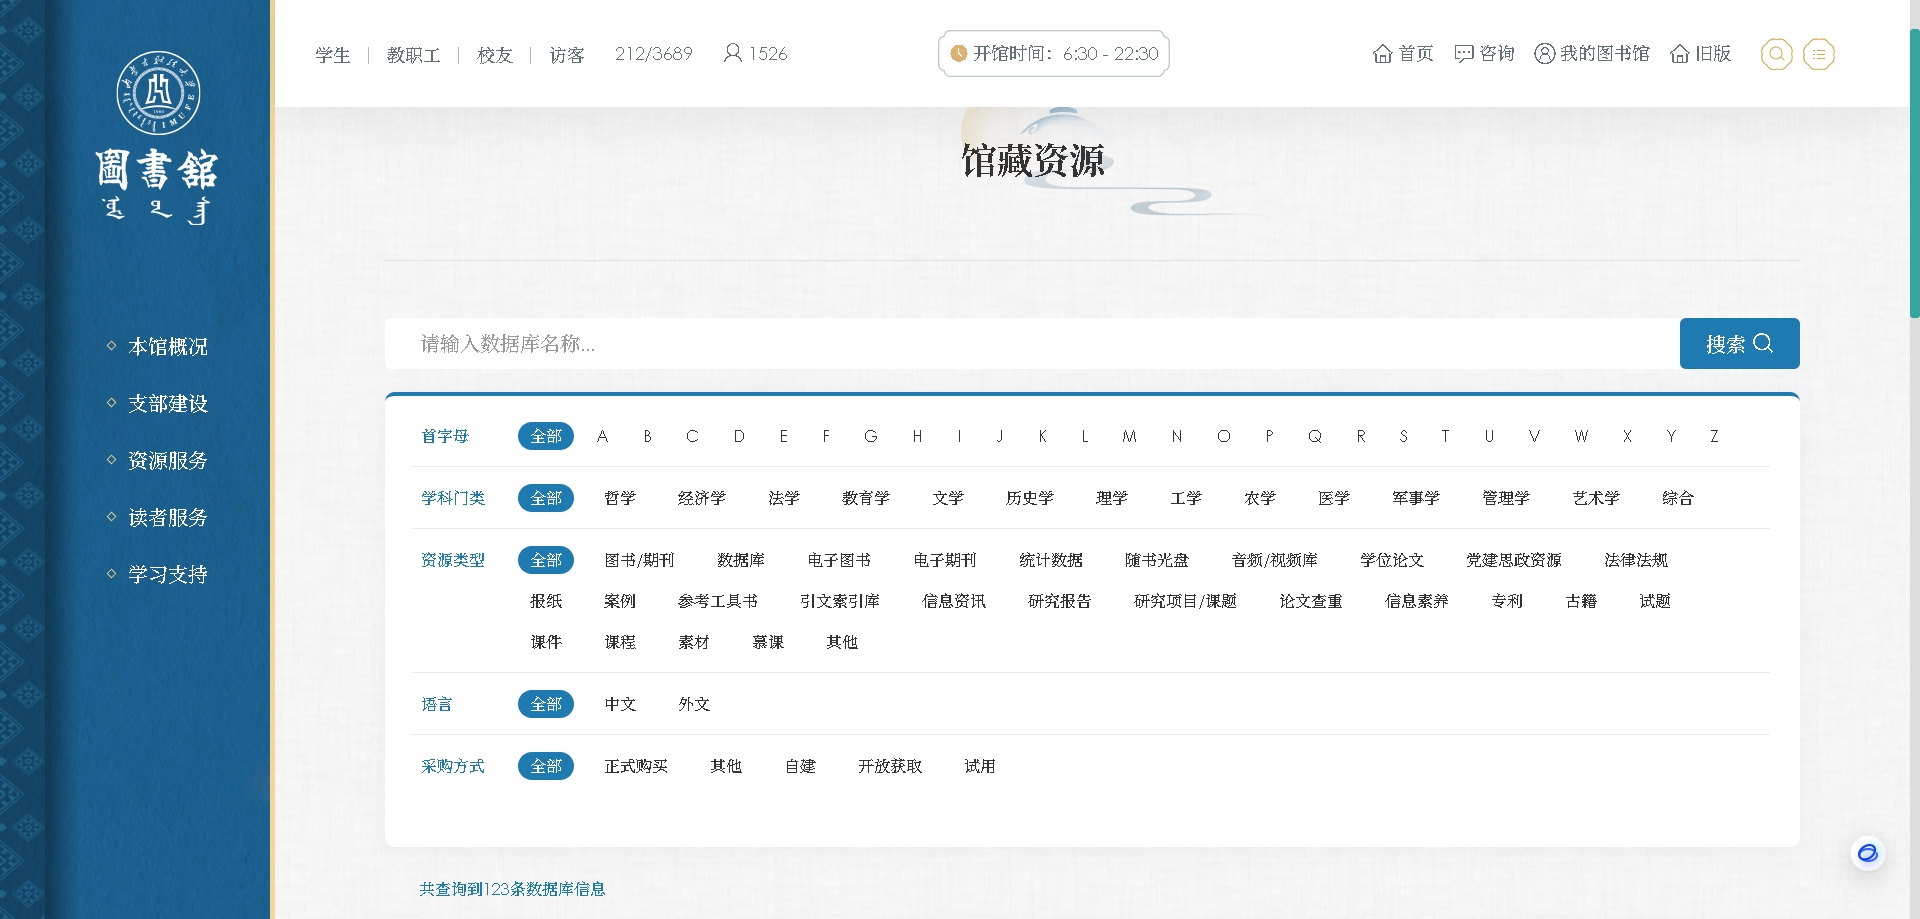Select 中文 language filter
Image resolution: width=1920 pixels, height=919 pixels.
[x=620, y=704]
